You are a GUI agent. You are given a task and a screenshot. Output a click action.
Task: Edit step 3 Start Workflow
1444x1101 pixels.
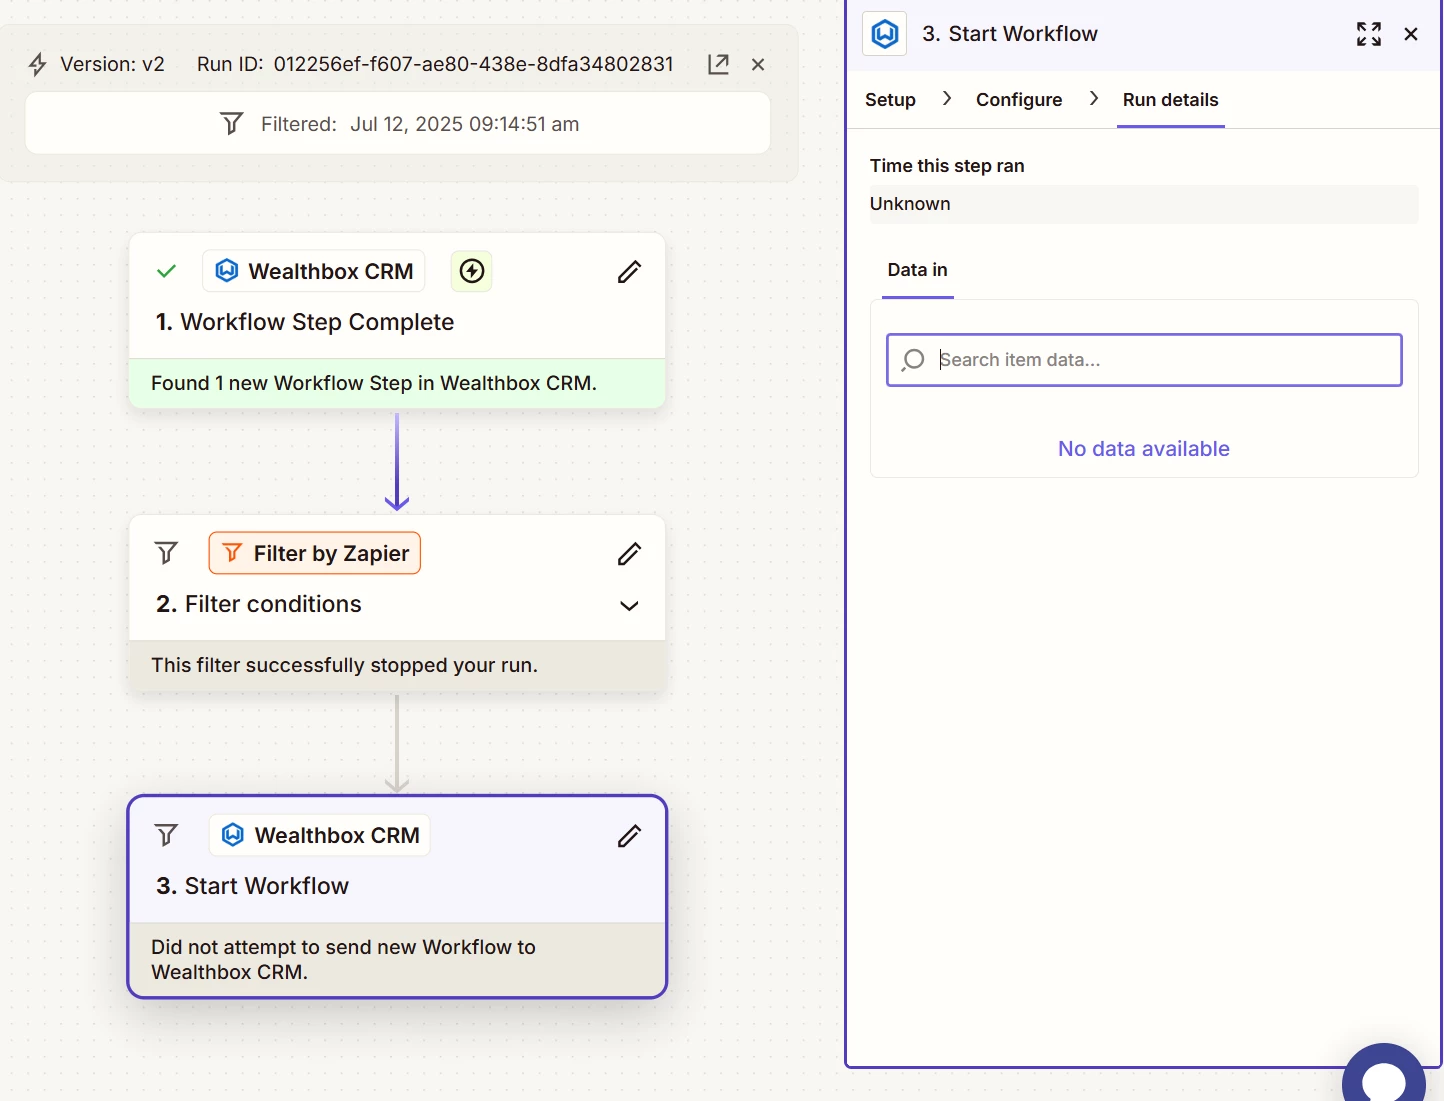(629, 835)
